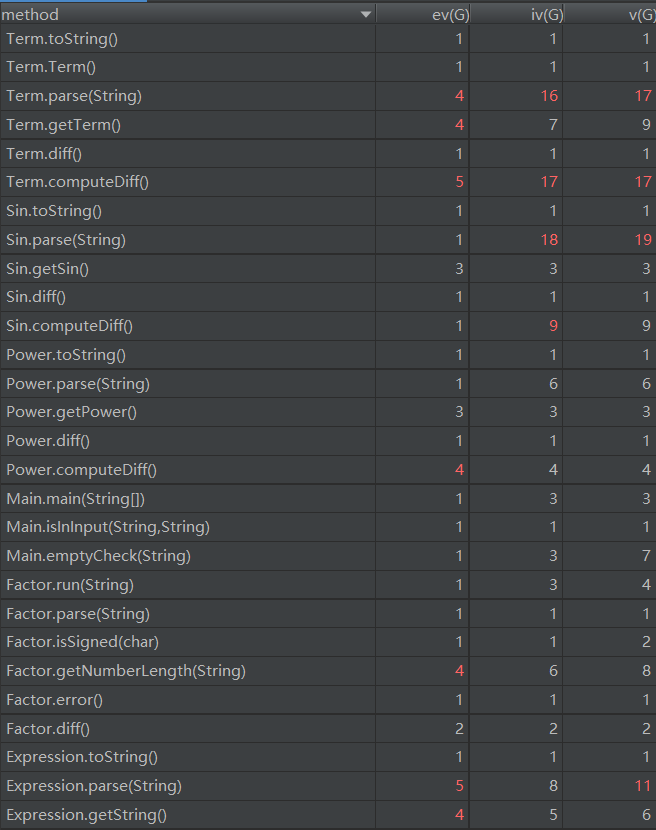Screen dimensions: 656x830
Task: Select the Expression.getString() row
Action: tap(86, 815)
